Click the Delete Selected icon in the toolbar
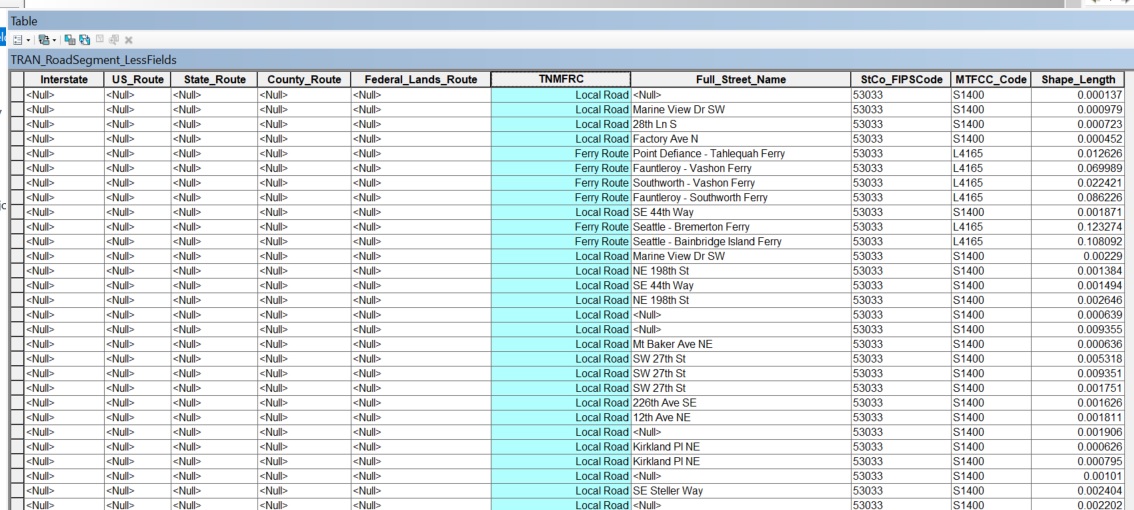Viewport: 1134px width, 510px height. [x=129, y=40]
